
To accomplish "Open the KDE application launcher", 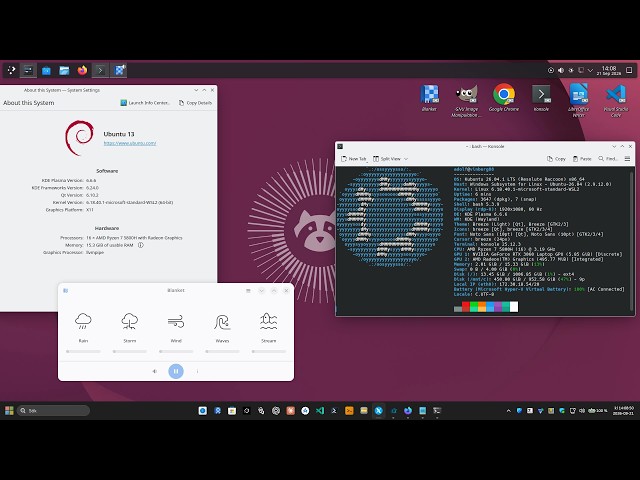I will pyautogui.click(x=11, y=70).
